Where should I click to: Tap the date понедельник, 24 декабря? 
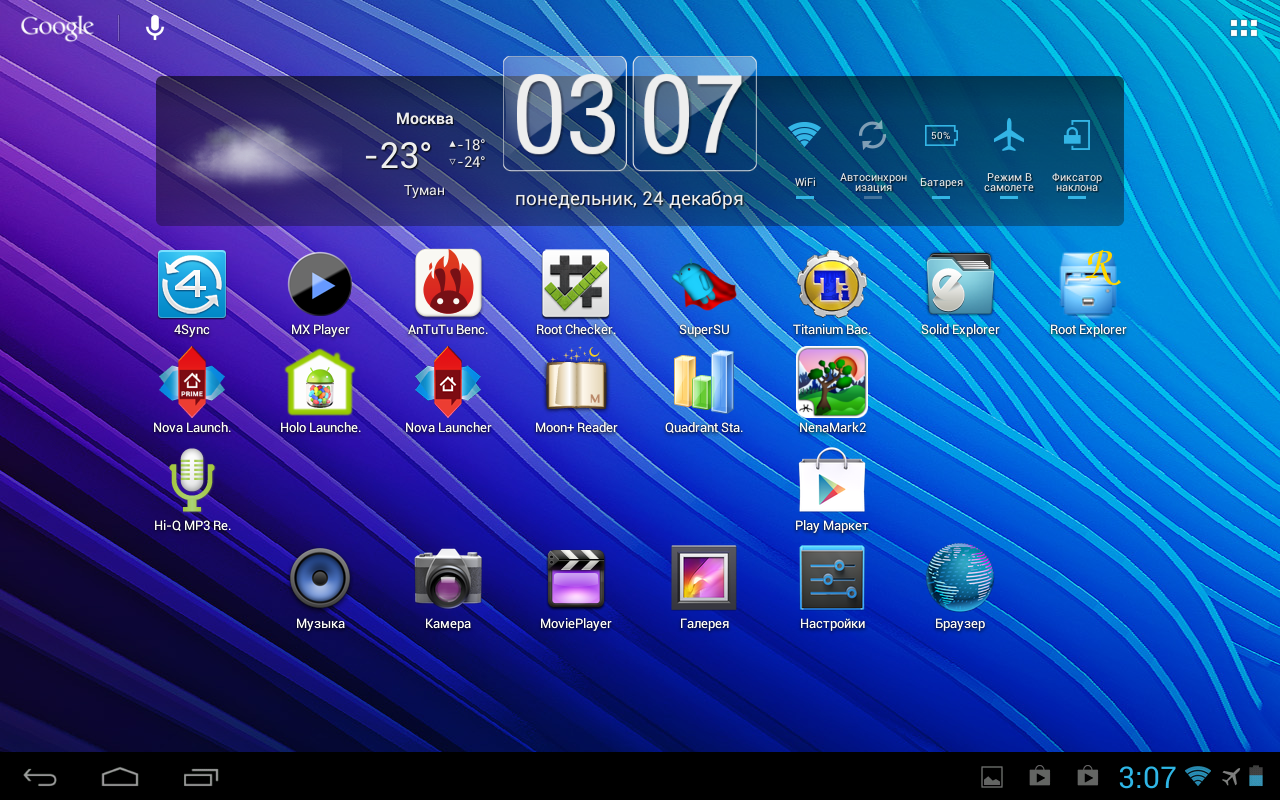pyautogui.click(x=629, y=198)
